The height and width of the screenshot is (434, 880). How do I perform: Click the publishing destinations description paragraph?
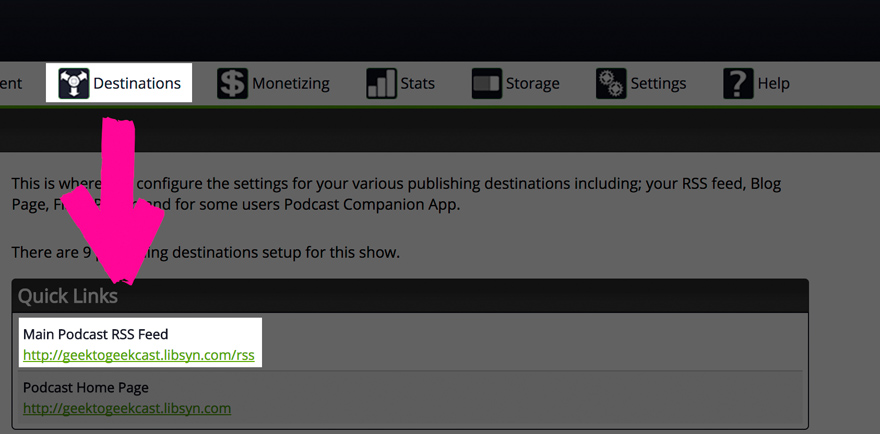click(x=396, y=194)
